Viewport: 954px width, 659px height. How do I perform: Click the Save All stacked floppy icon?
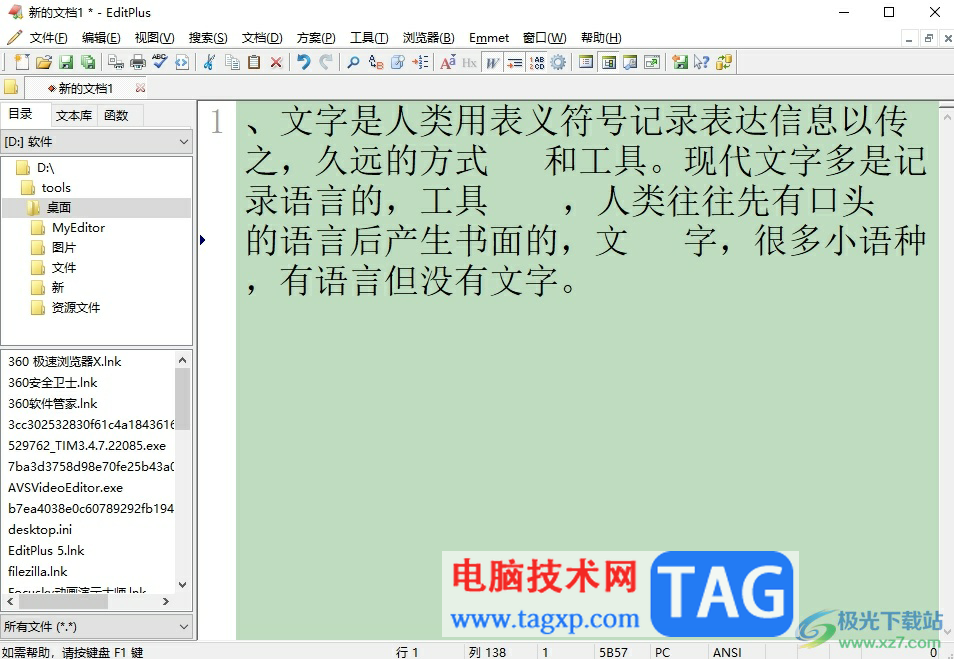(88, 62)
